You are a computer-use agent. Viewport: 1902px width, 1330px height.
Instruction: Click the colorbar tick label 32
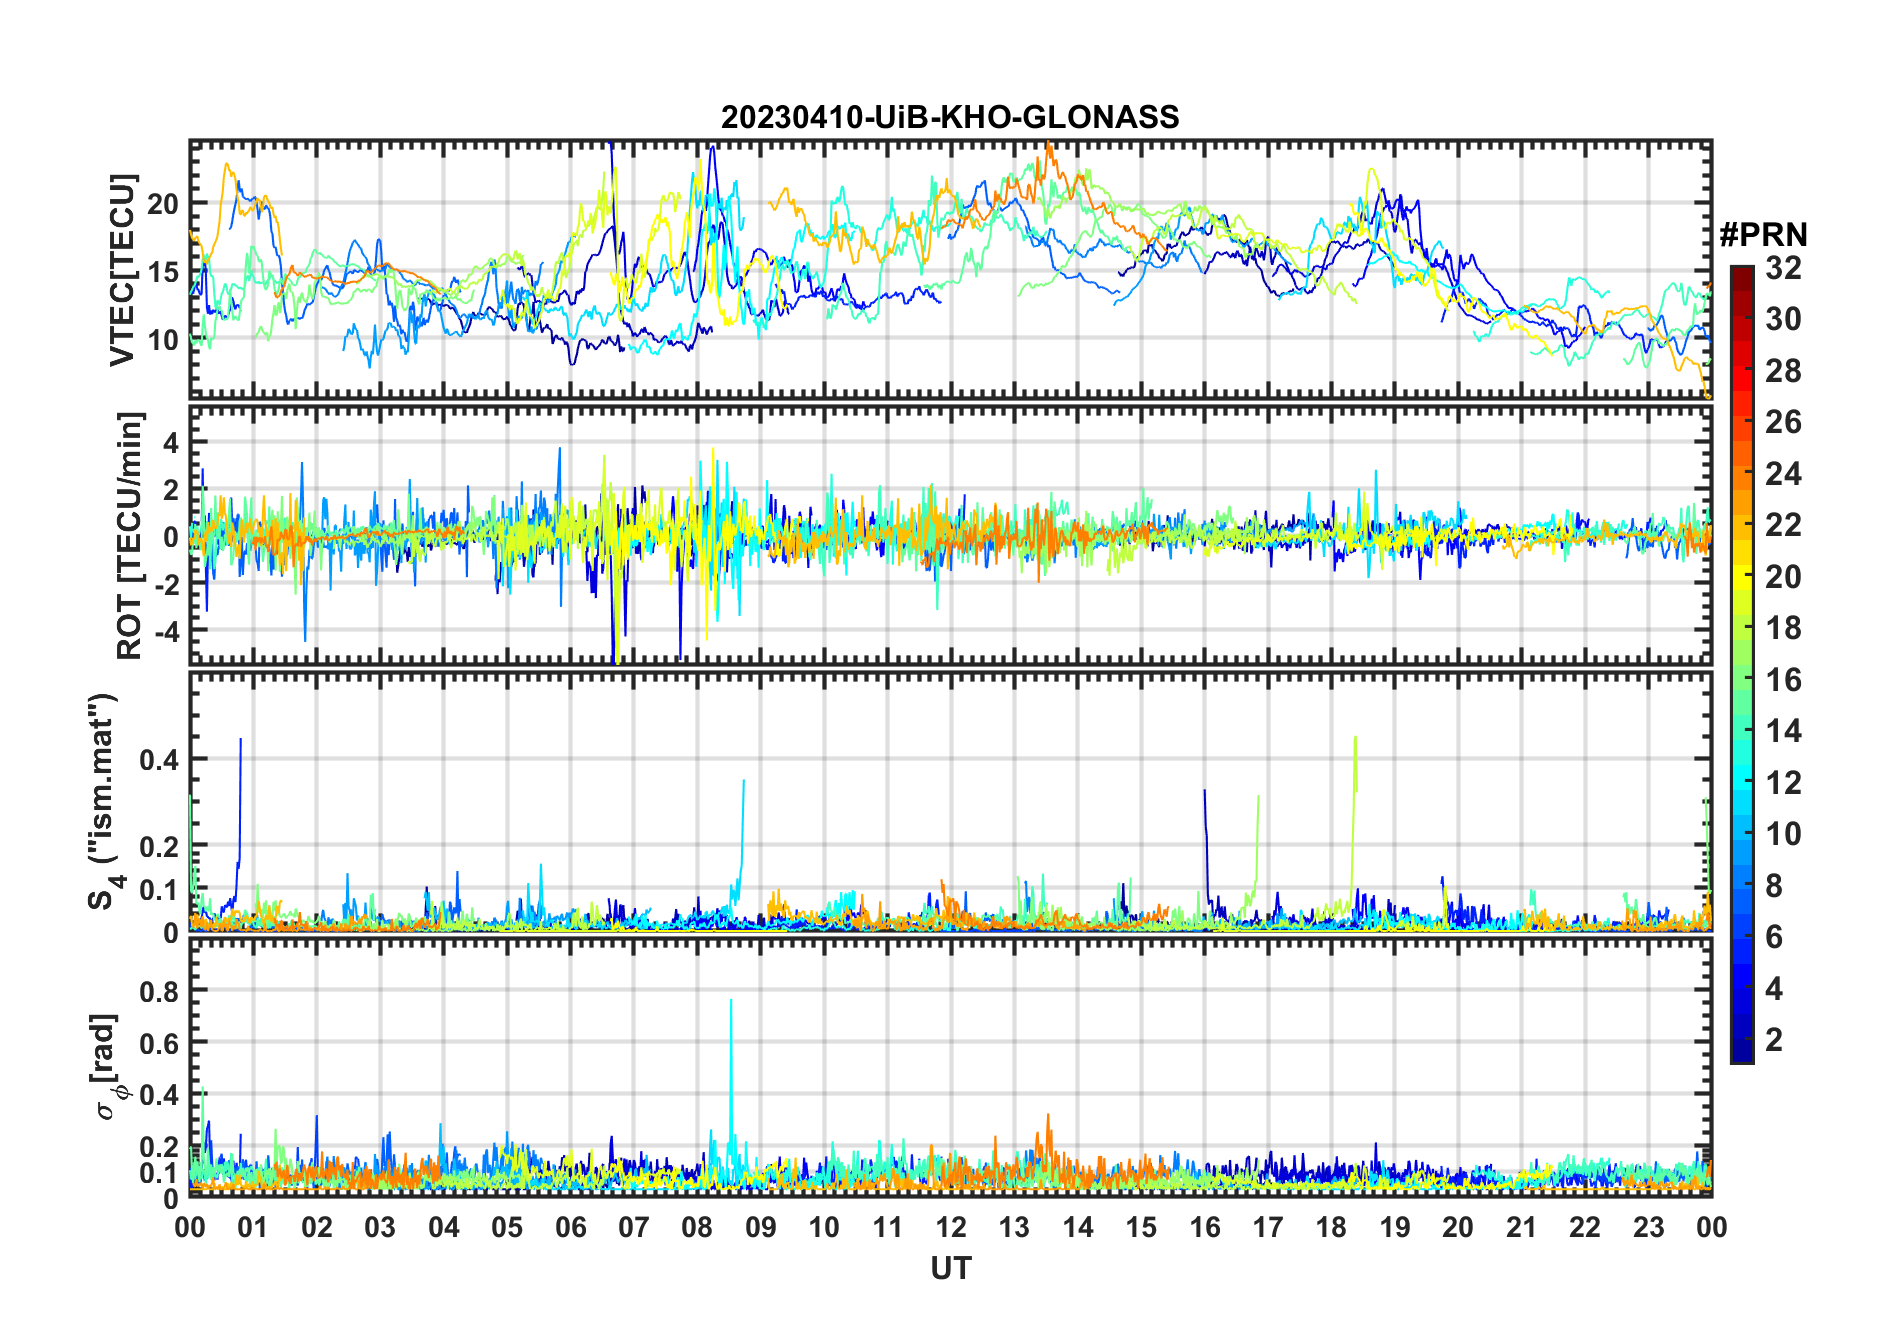pyautogui.click(x=1783, y=268)
